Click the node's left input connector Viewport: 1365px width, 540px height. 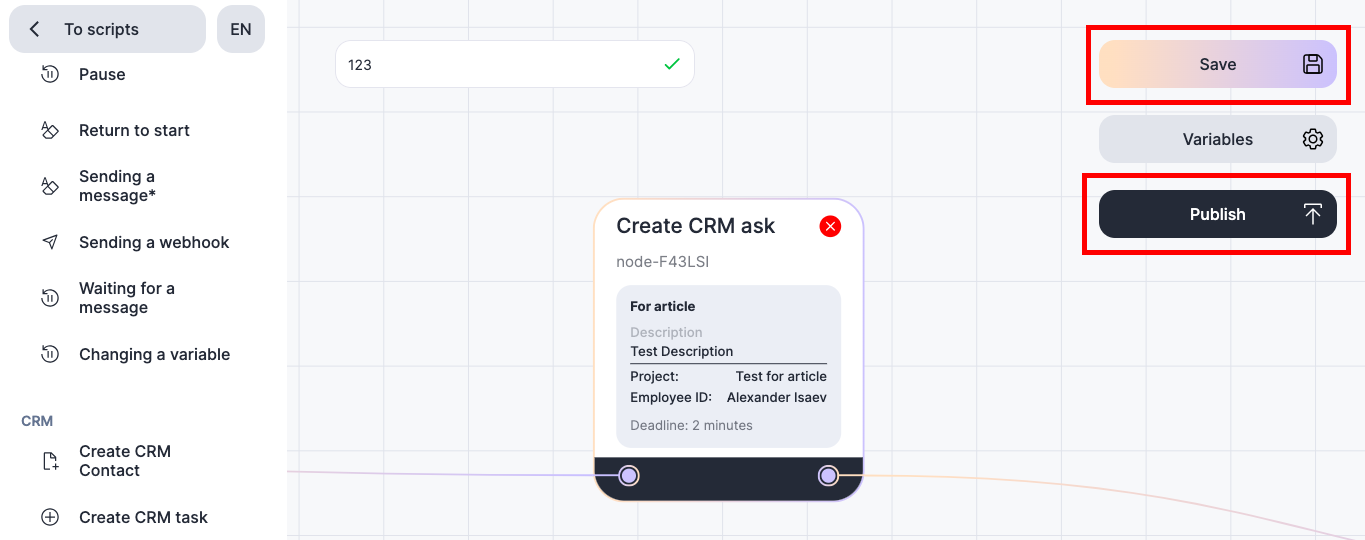(x=628, y=475)
